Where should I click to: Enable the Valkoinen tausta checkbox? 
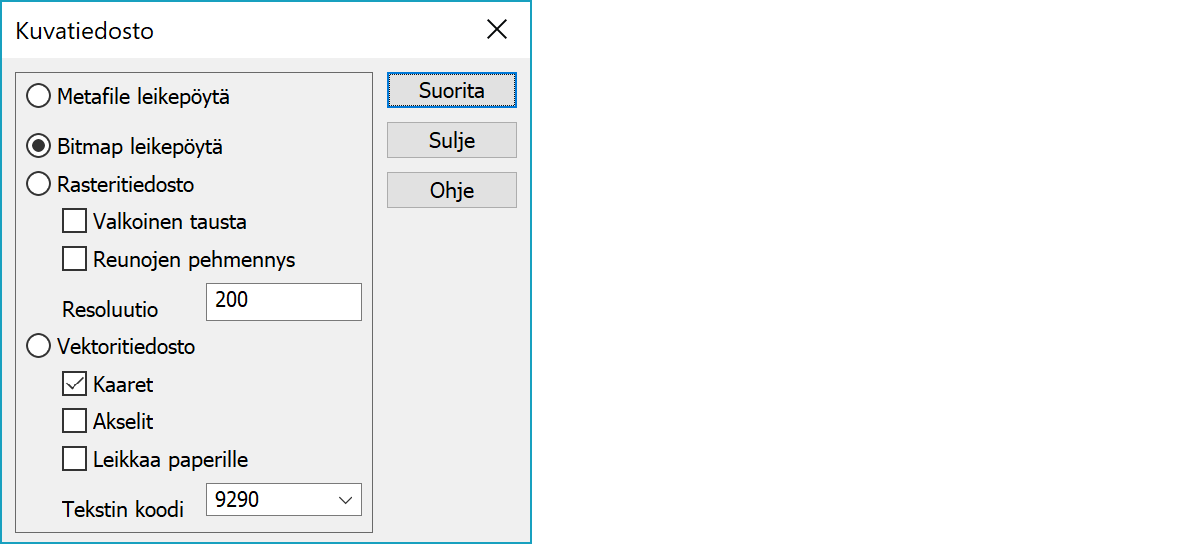[x=74, y=221]
